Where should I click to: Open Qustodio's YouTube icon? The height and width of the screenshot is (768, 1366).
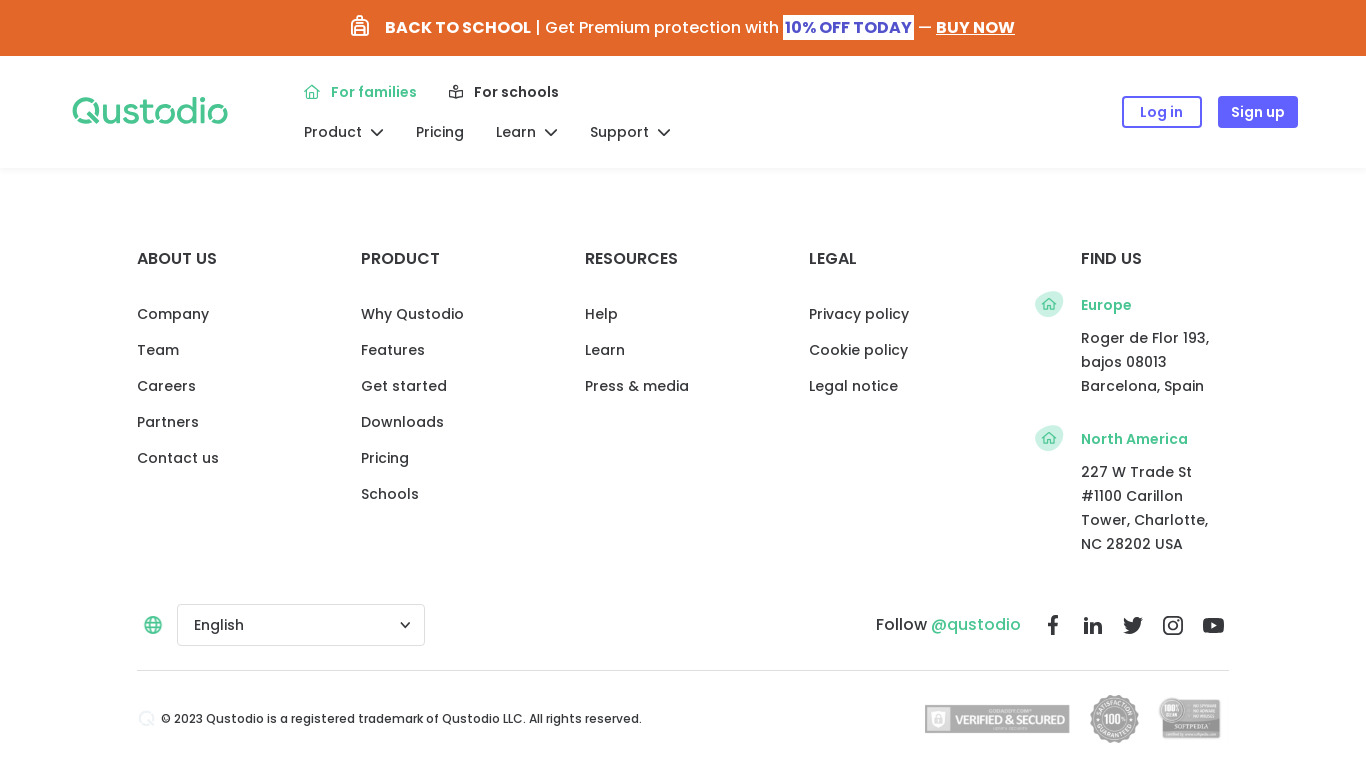pyautogui.click(x=1213, y=625)
